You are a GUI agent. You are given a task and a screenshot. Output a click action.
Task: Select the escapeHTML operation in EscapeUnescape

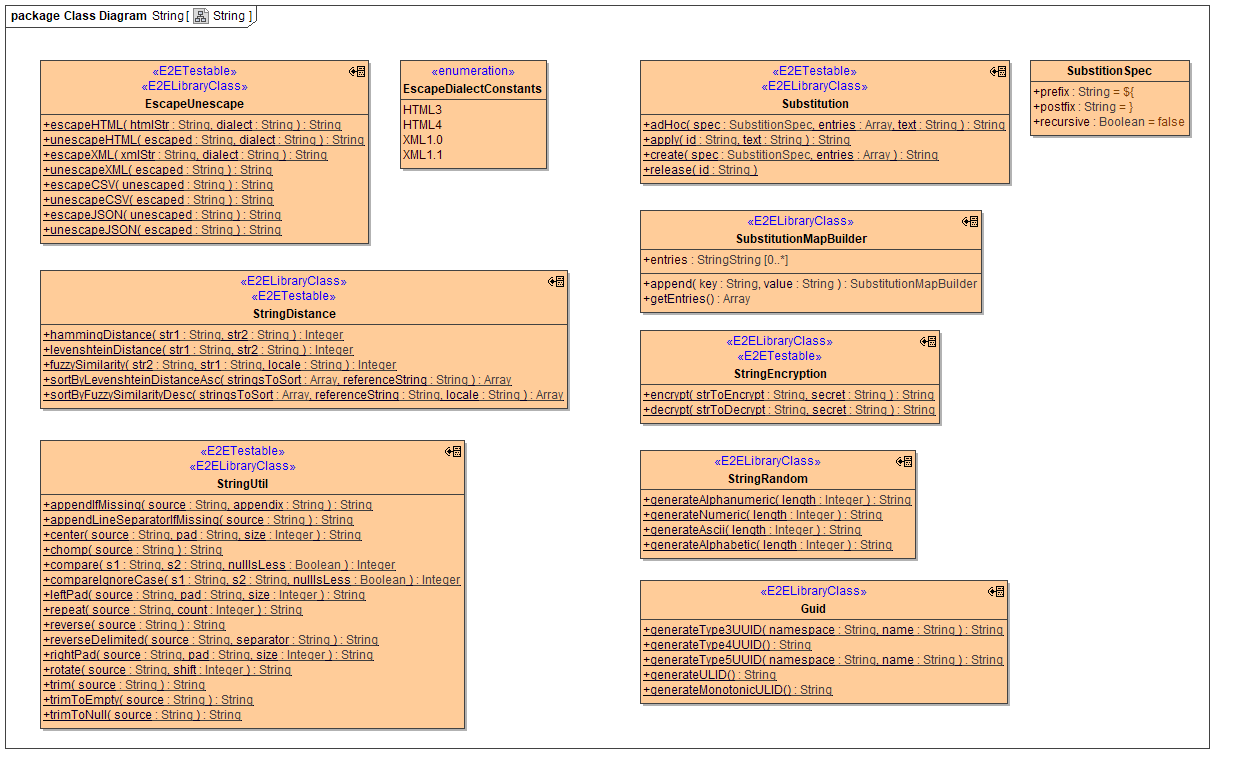[192, 125]
